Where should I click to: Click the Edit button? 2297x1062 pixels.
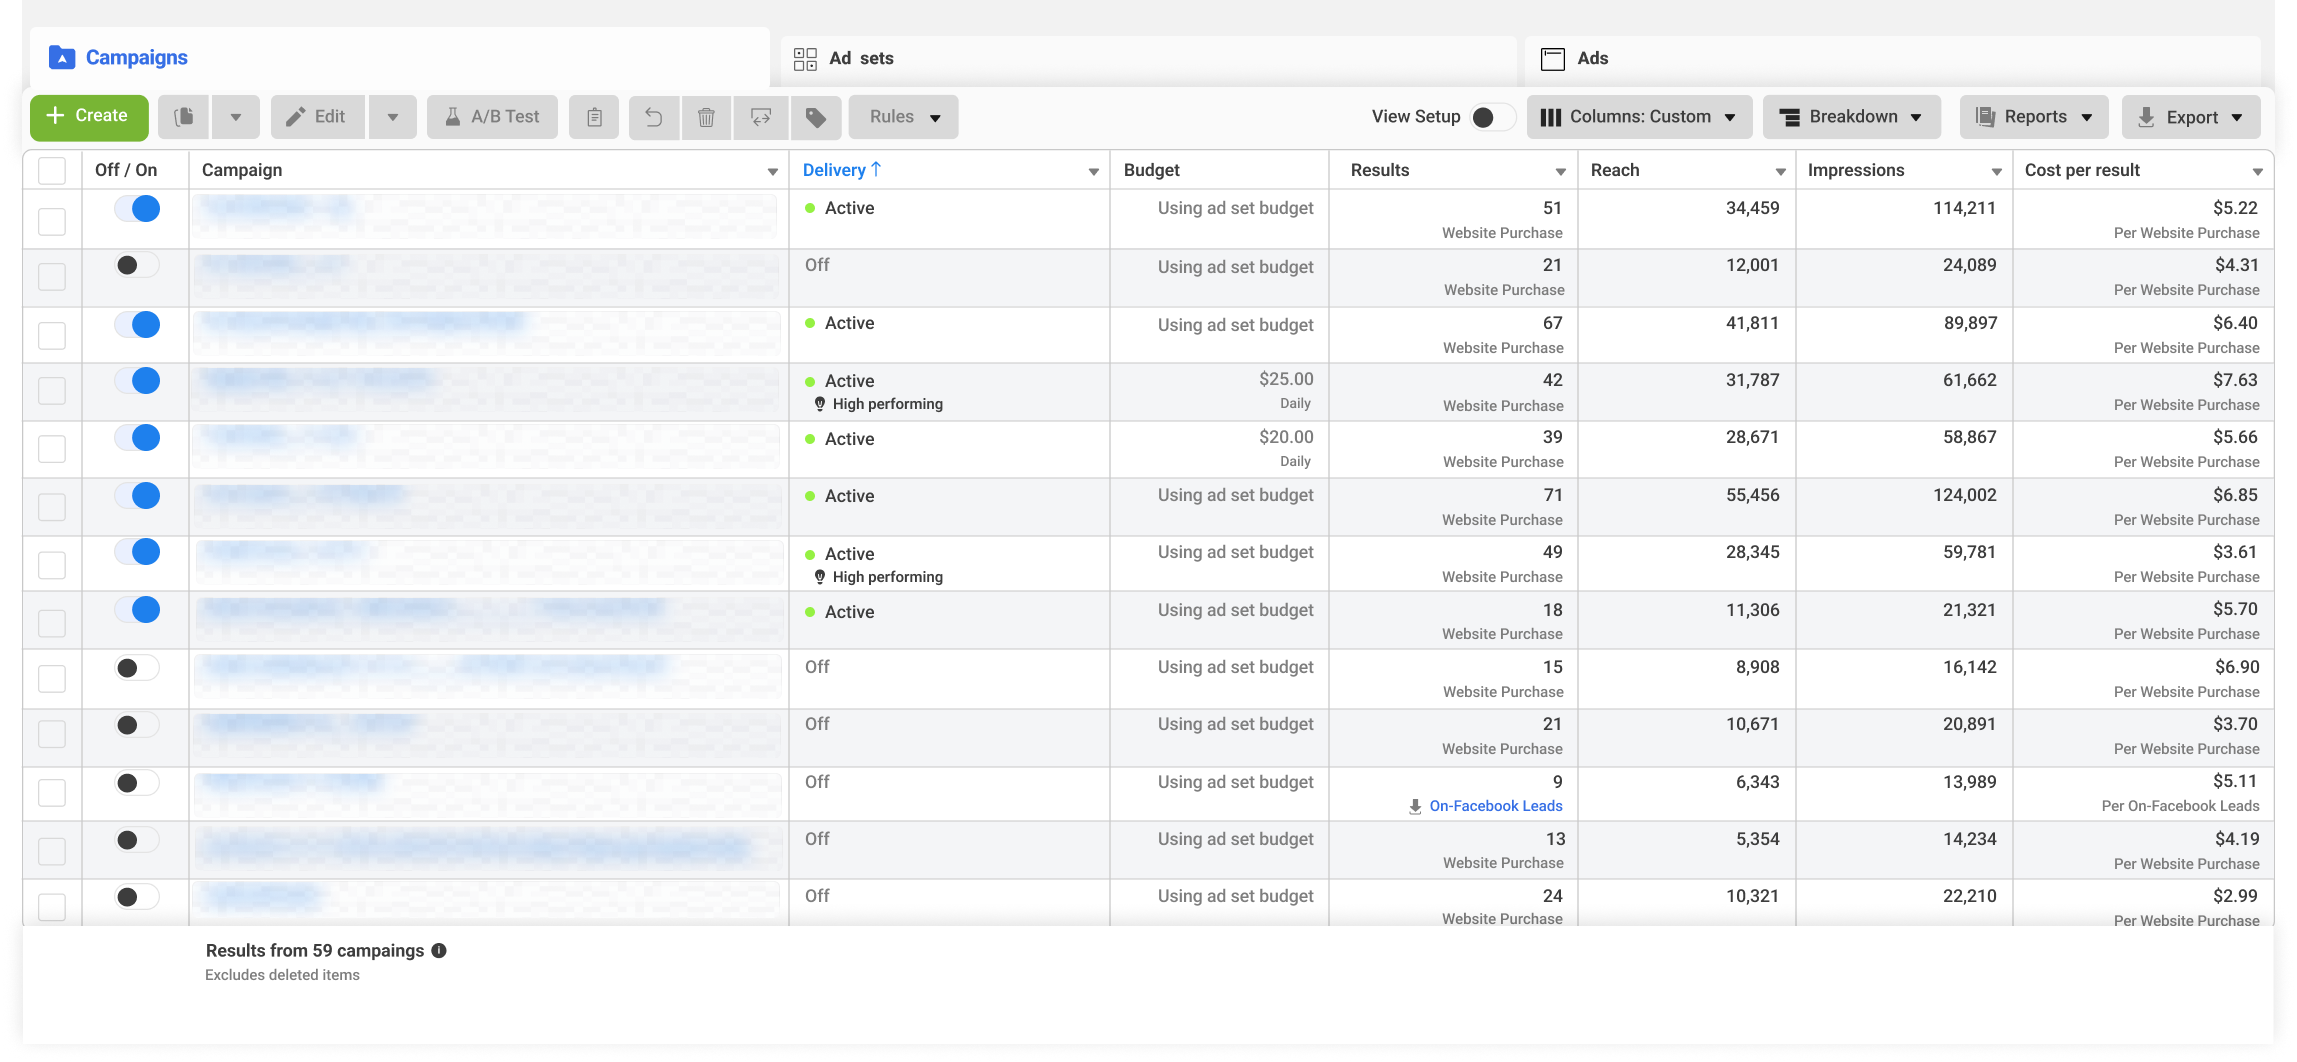[x=317, y=117]
